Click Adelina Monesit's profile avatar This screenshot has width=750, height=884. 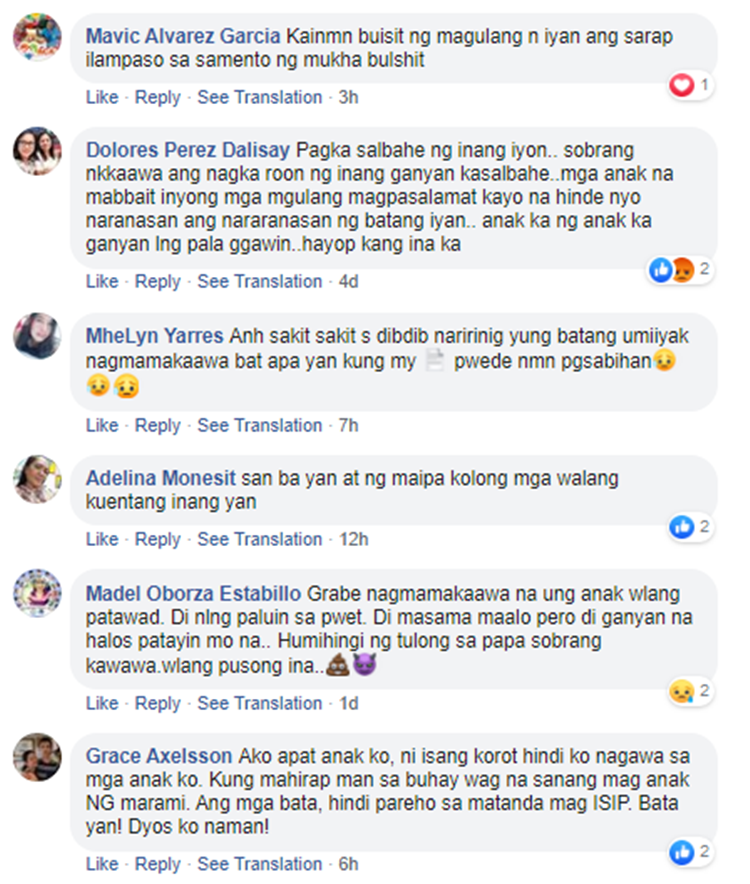37,479
